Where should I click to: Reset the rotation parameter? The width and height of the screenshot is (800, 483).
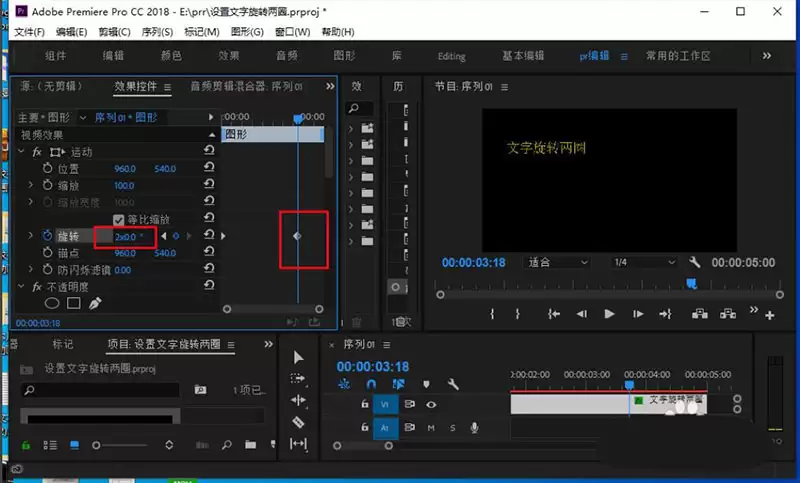pos(209,236)
